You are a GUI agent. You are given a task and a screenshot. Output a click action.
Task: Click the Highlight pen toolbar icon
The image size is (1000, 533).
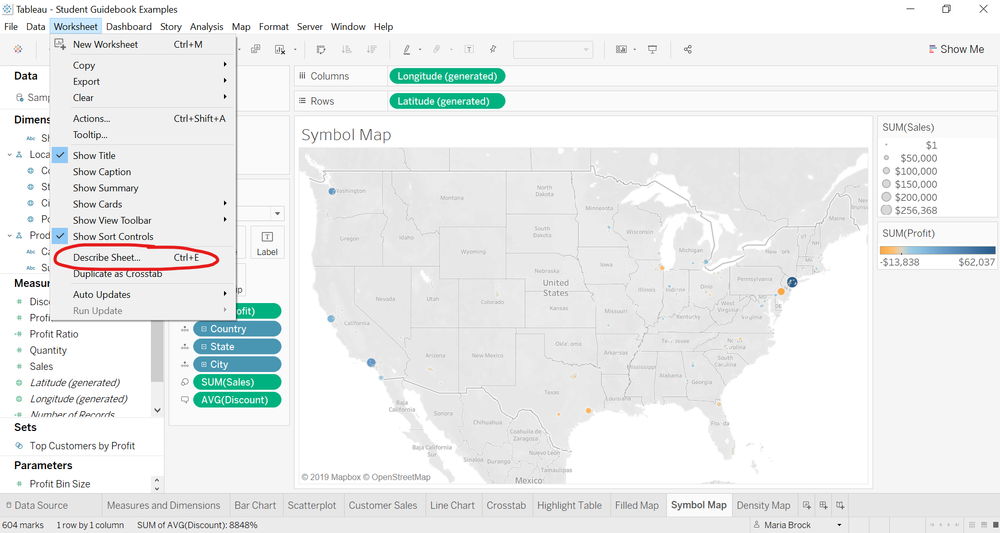pyautogui.click(x=406, y=49)
